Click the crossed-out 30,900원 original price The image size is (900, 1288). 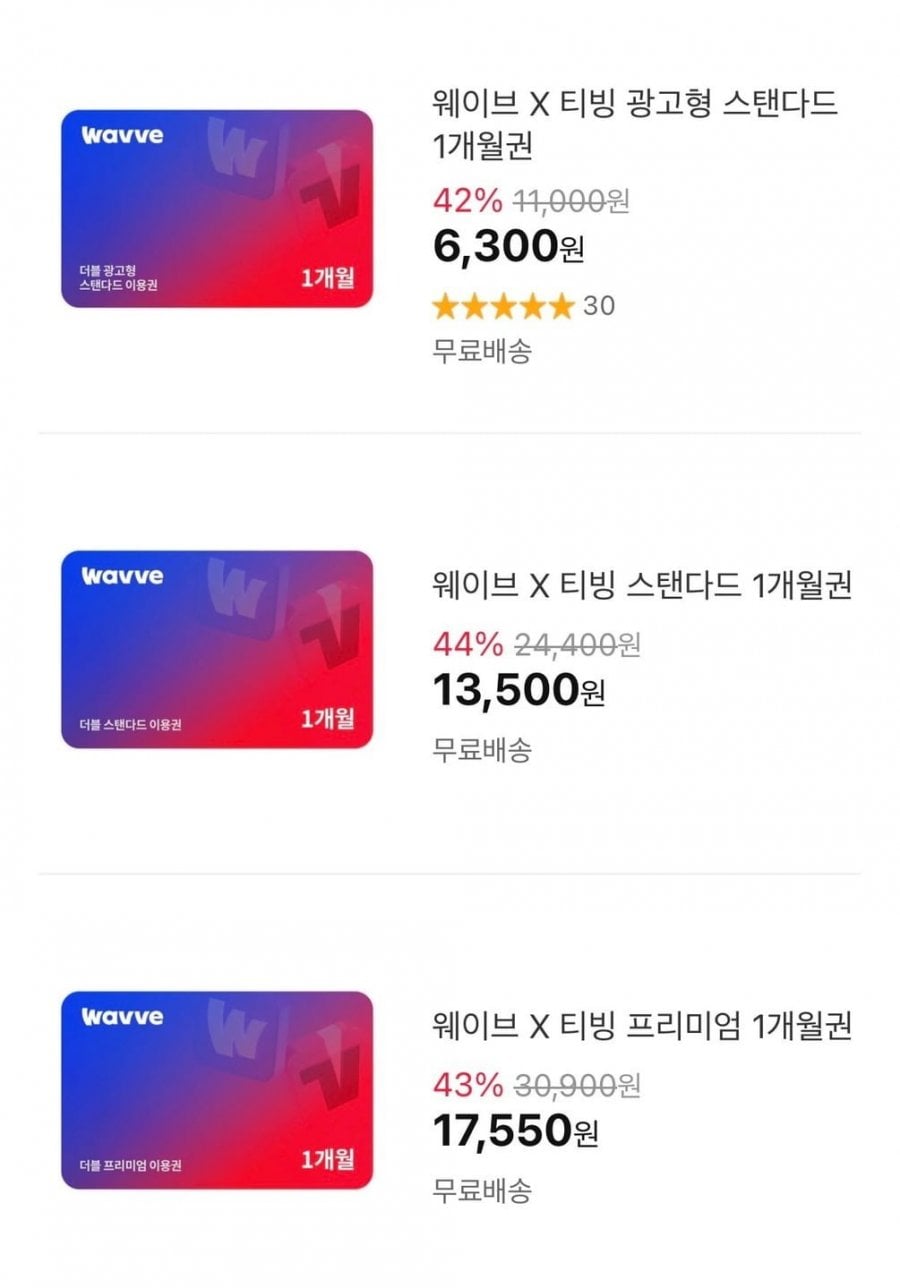(577, 1085)
